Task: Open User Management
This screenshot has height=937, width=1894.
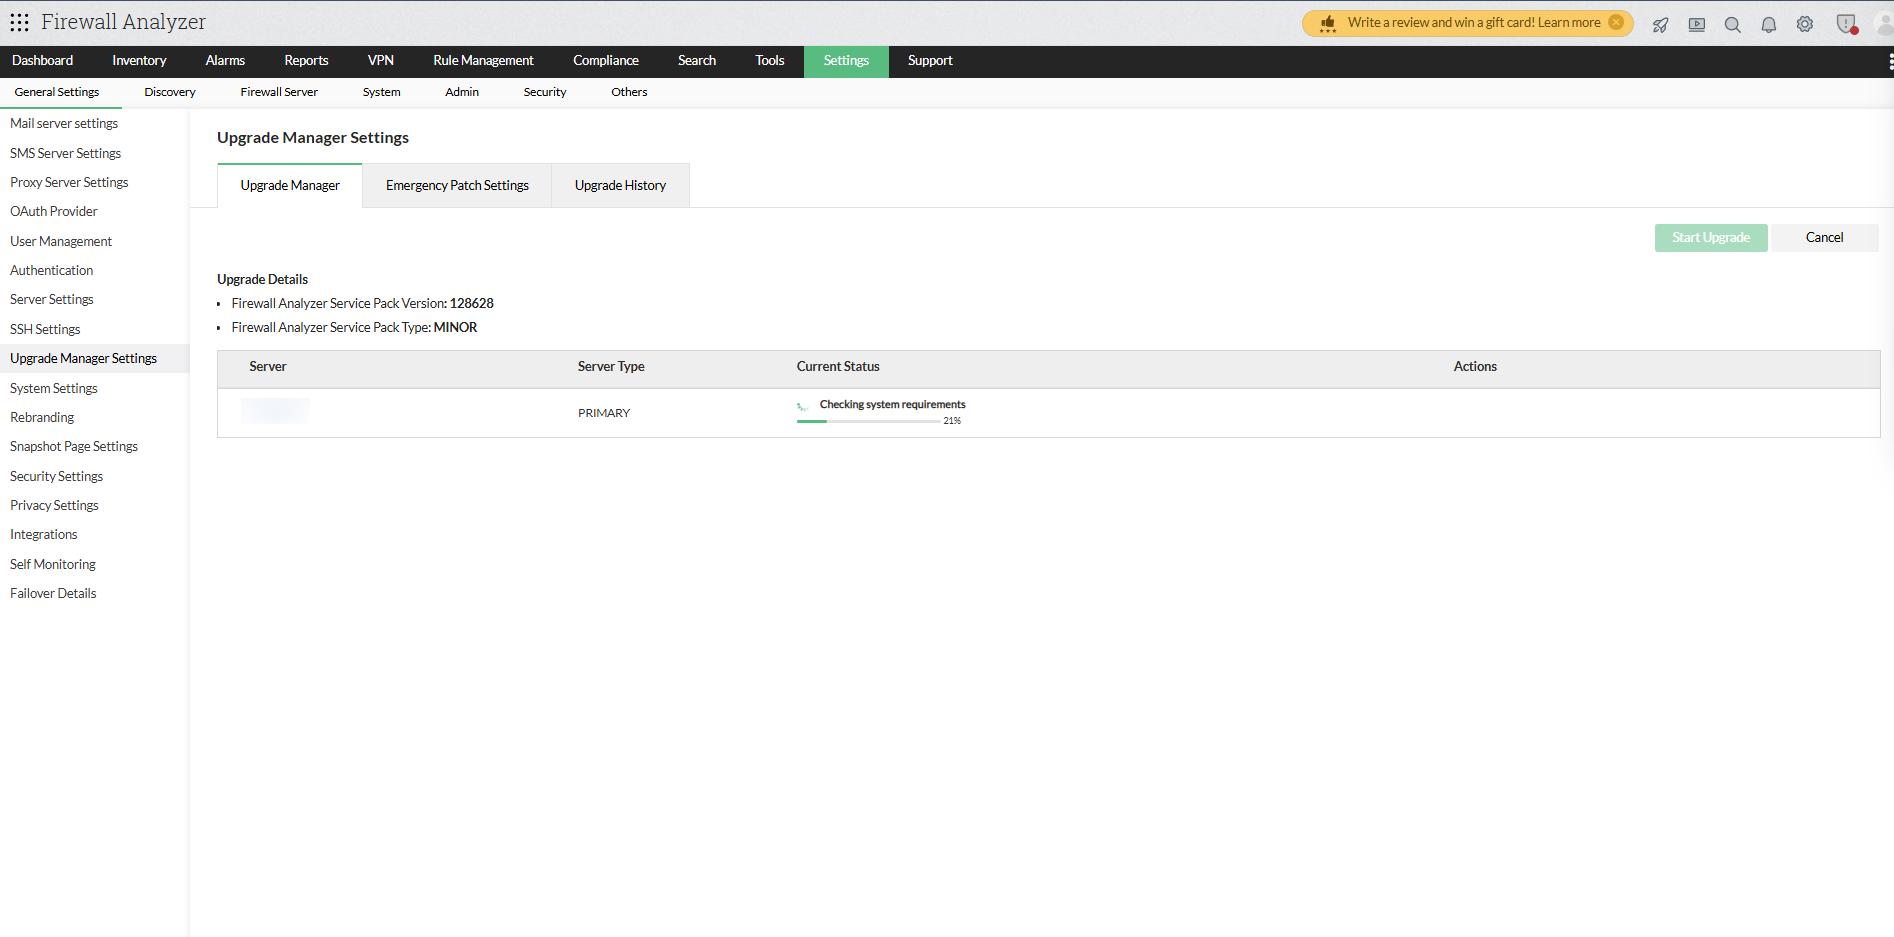Action: pyautogui.click(x=61, y=242)
